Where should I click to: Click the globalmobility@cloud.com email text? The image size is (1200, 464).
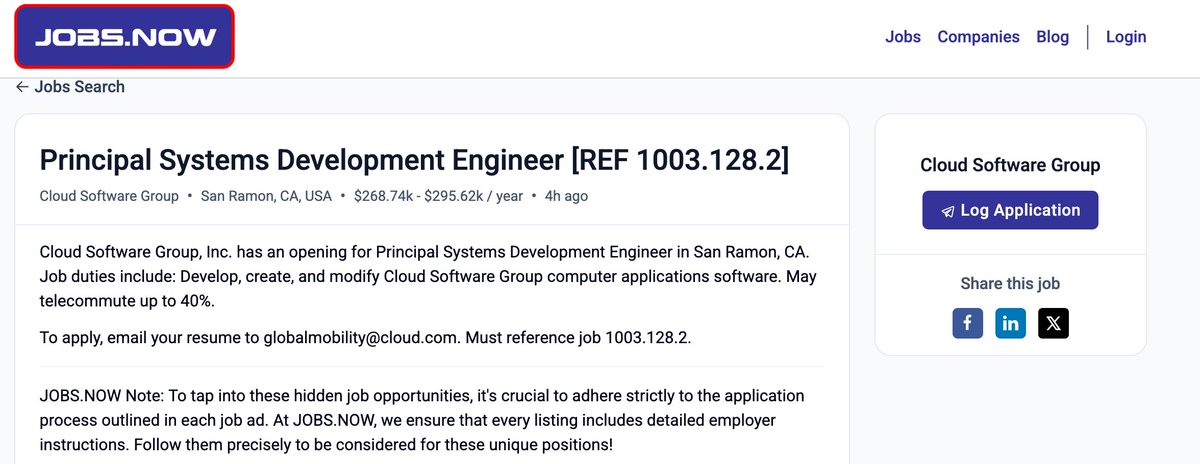pyautogui.click(x=362, y=338)
